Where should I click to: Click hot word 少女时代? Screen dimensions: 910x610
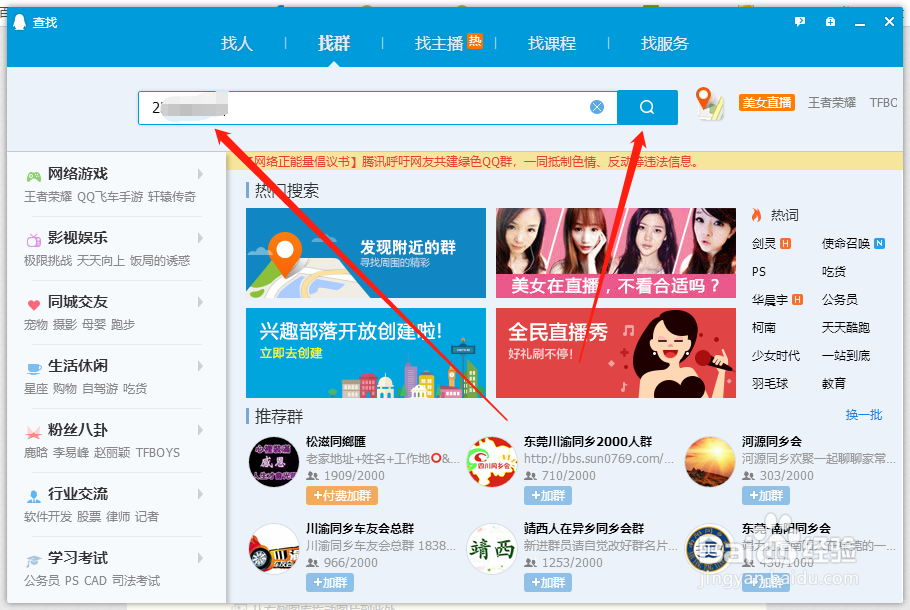tap(775, 355)
